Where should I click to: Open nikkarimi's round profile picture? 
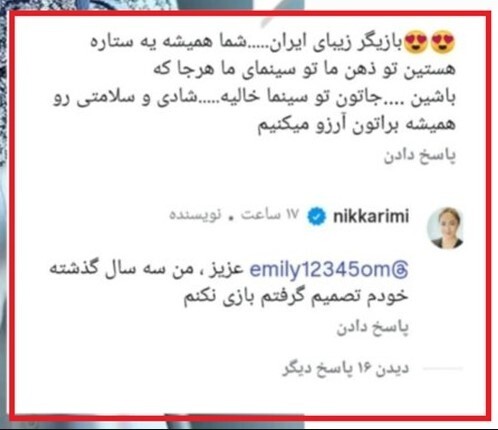[x=446, y=228]
